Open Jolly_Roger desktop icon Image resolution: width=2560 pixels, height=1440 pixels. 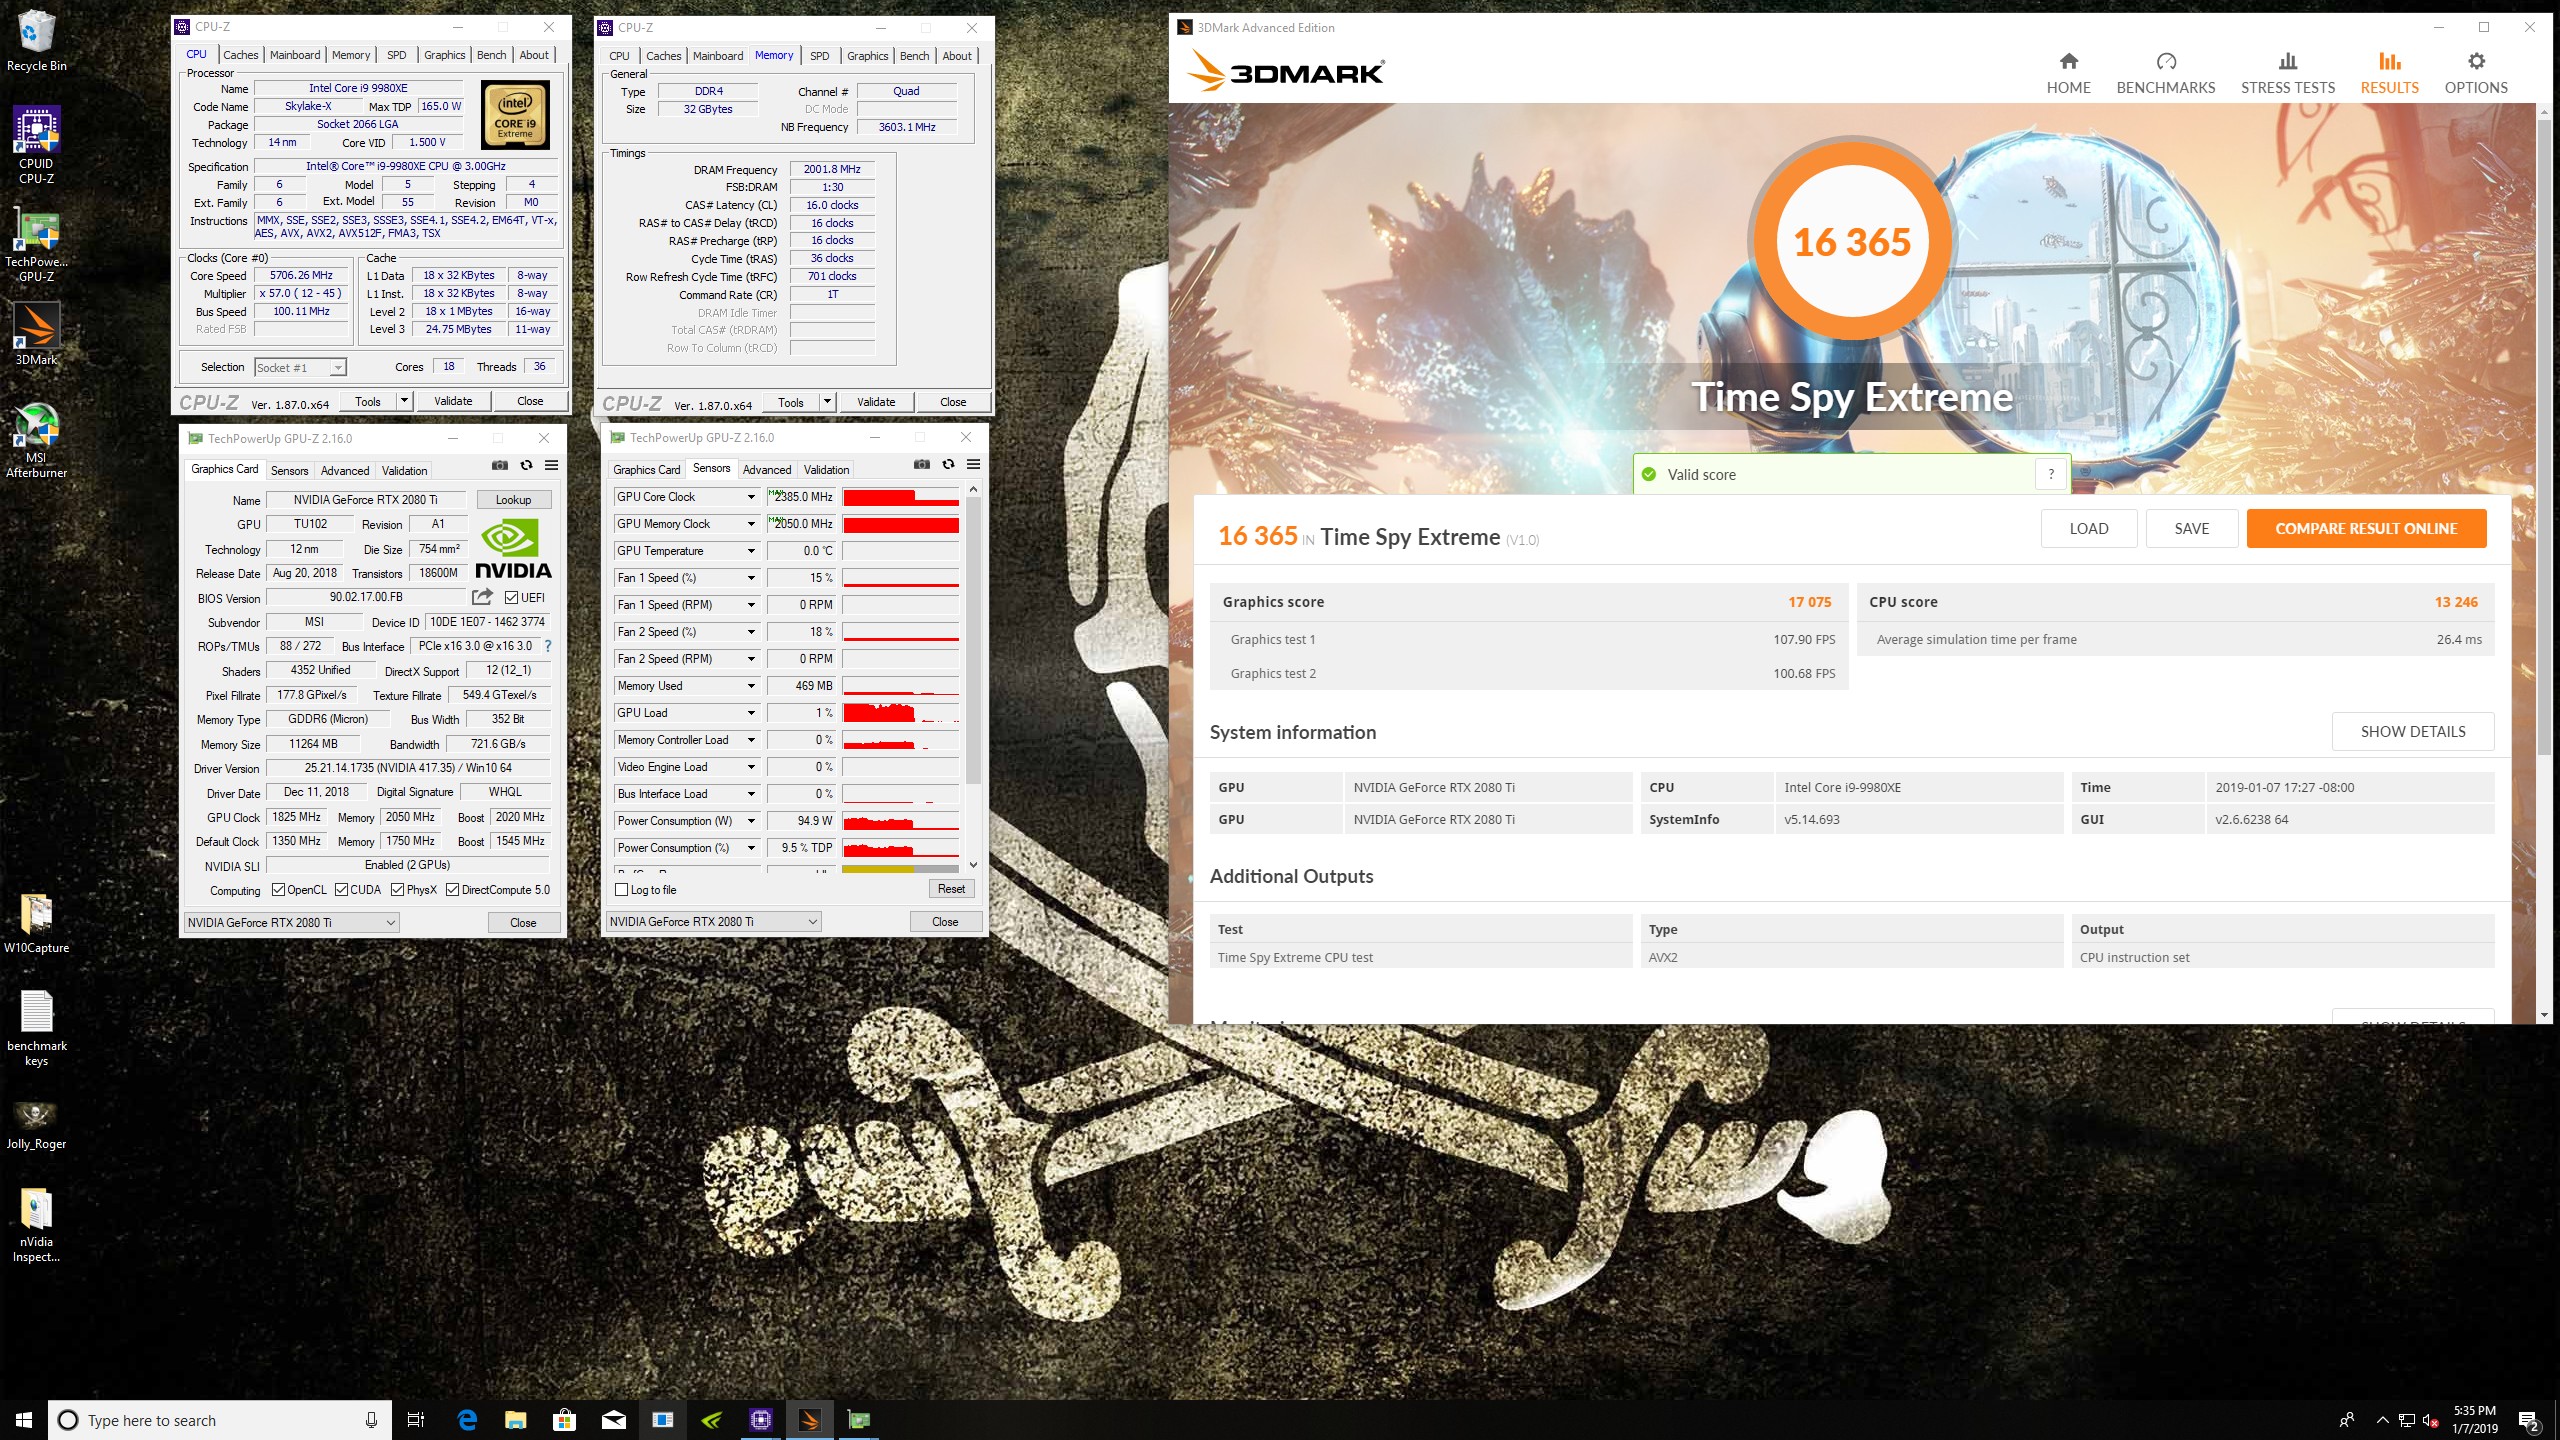pos(36,1124)
